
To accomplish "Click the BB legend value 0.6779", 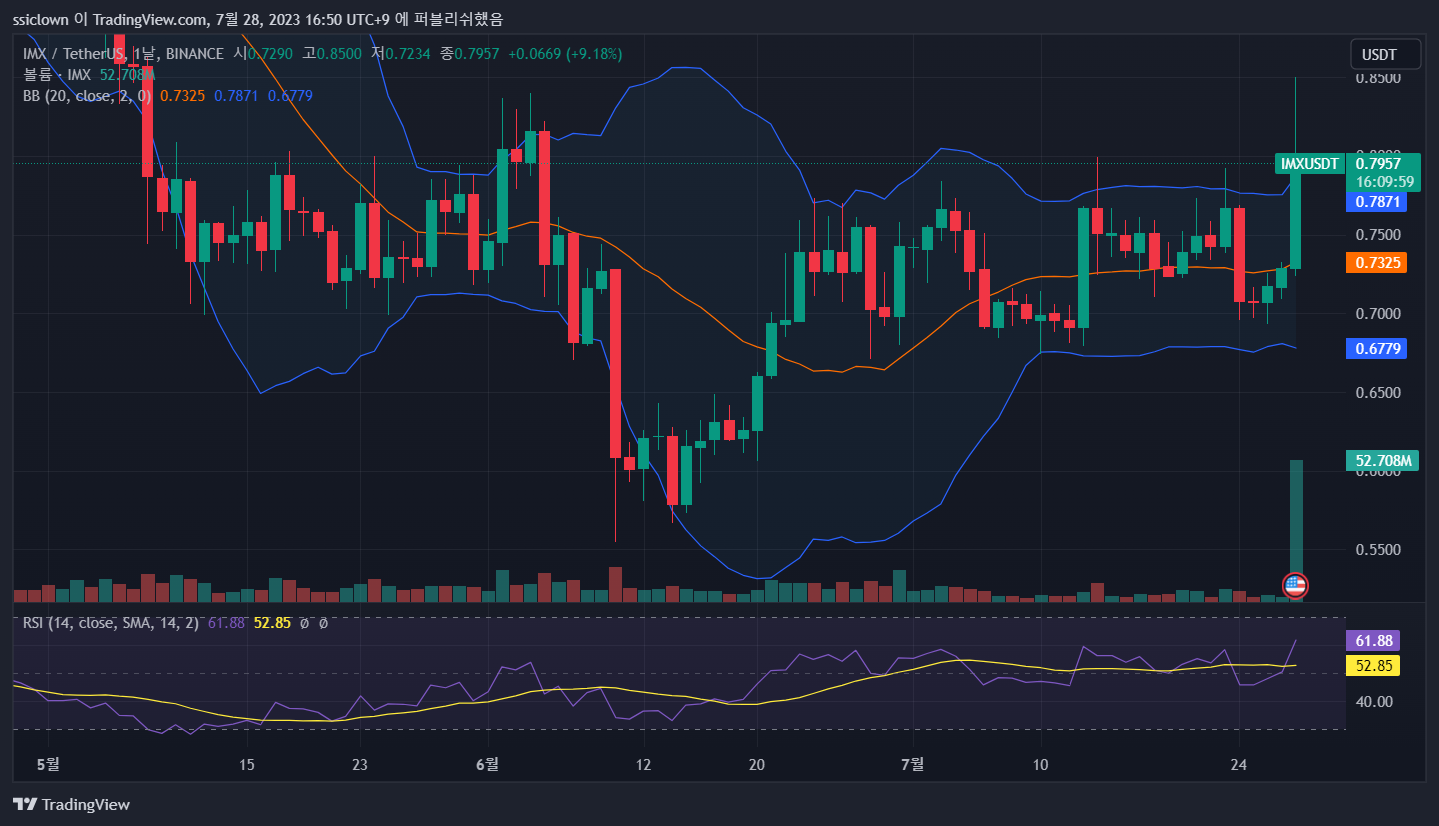I will pos(291,95).
